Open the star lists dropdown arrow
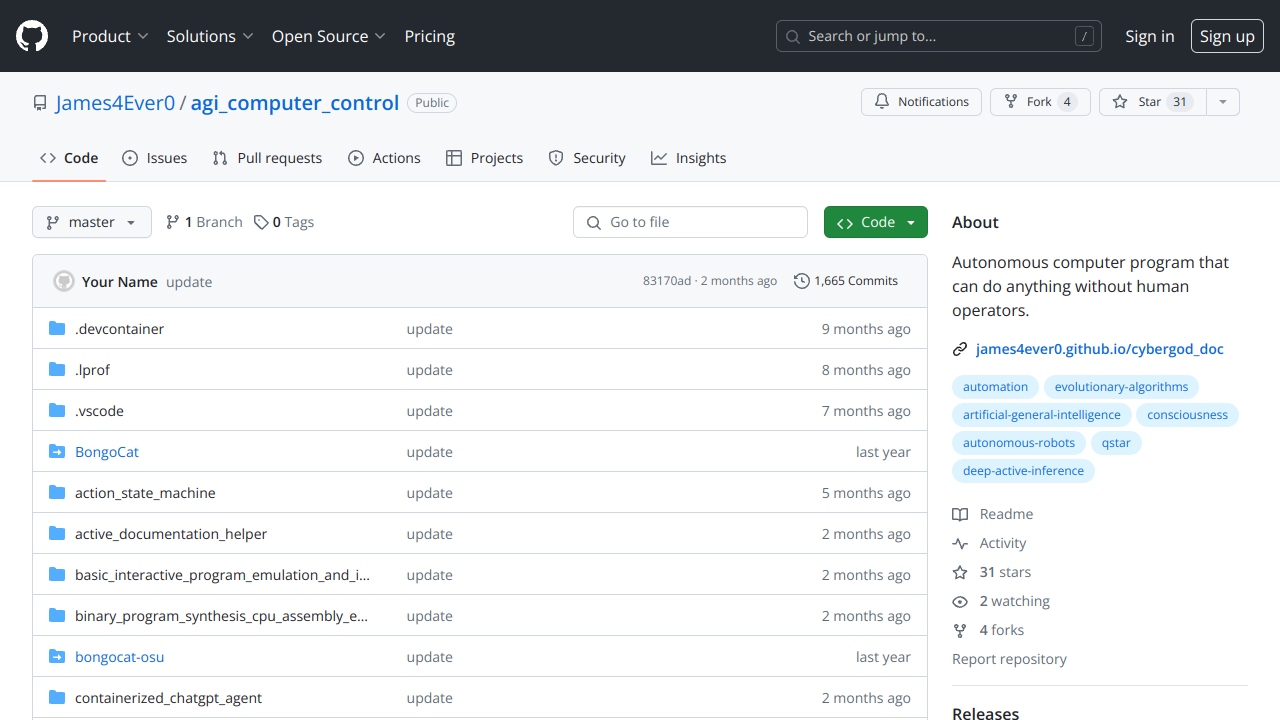Viewport: 1280px width, 720px height. pos(1222,102)
